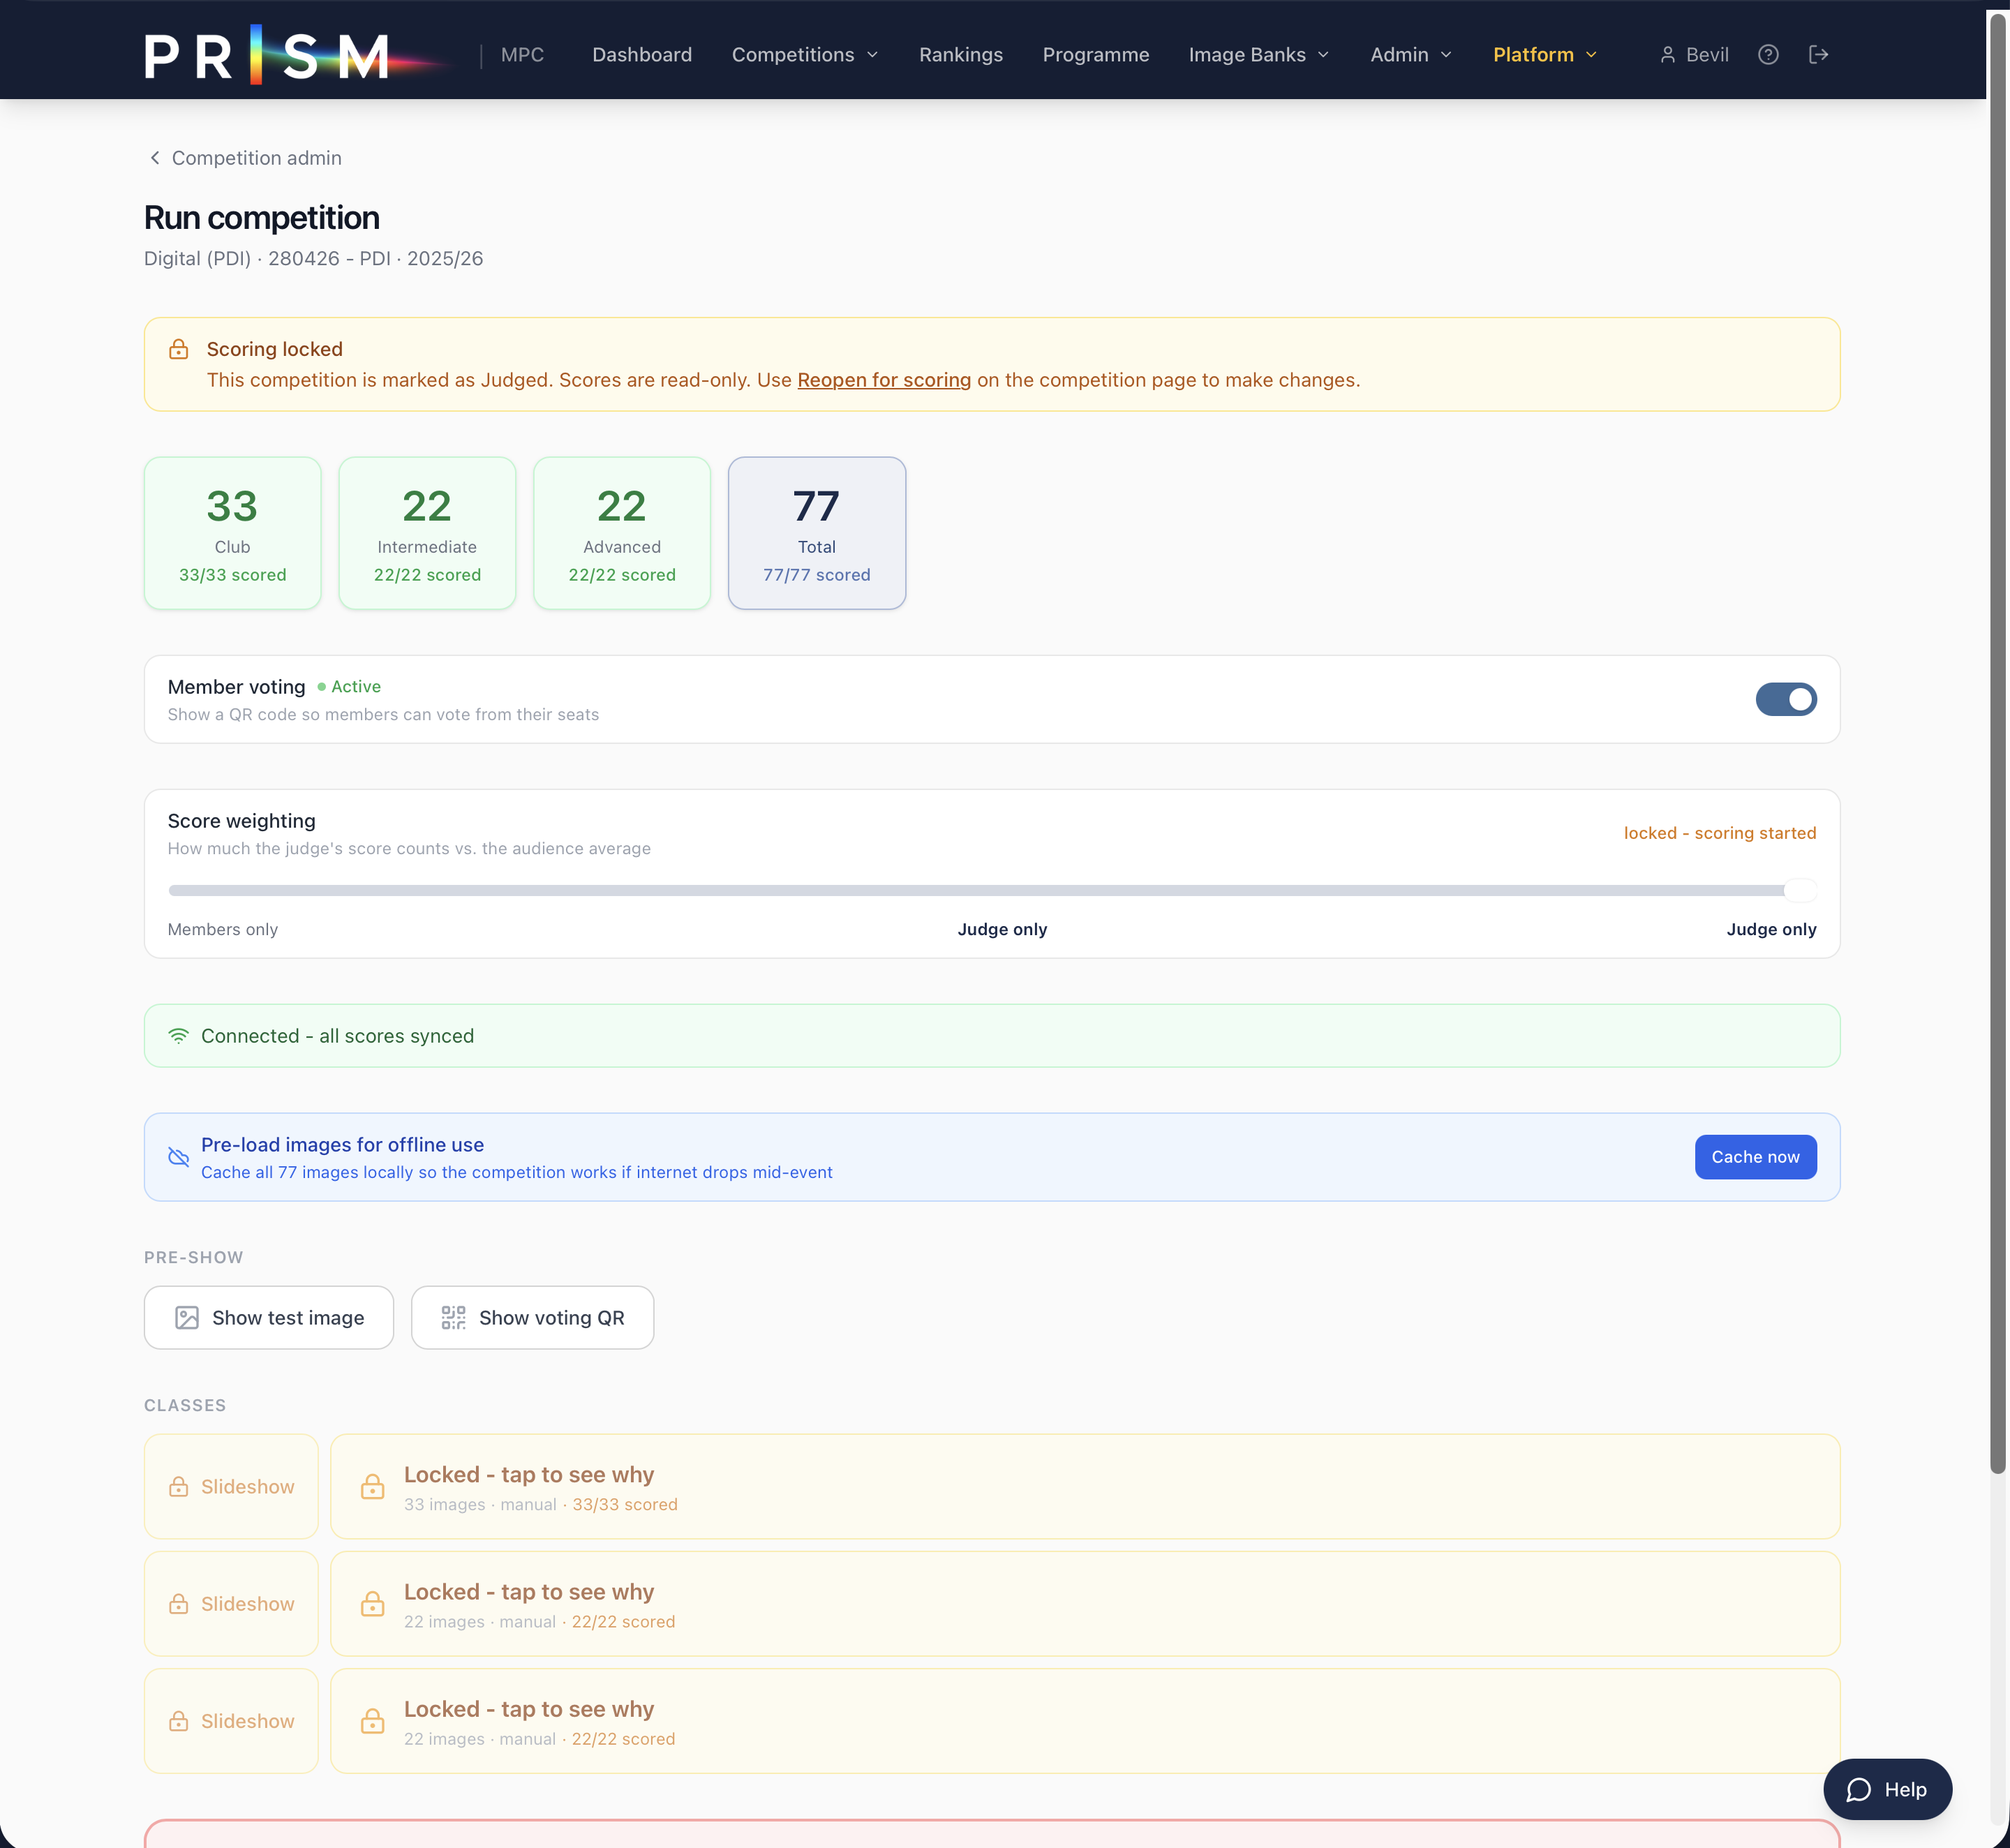Click the 'Run competition' heading

[x=262, y=217]
